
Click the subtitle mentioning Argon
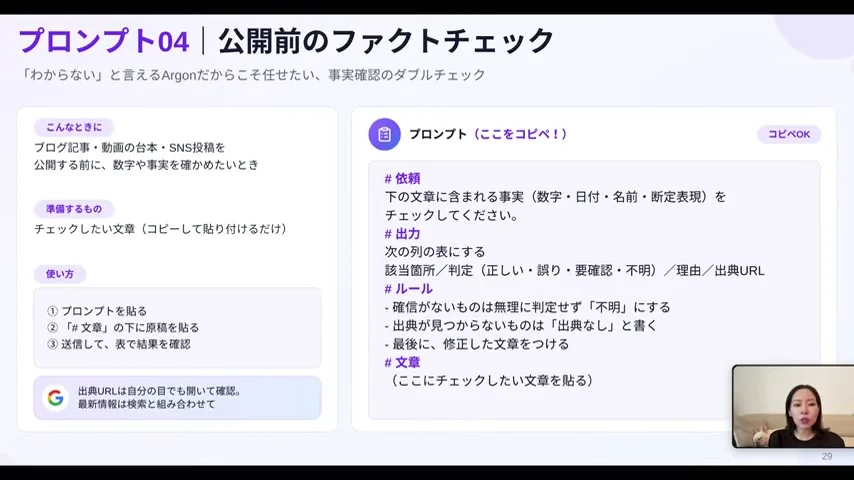coord(252,75)
